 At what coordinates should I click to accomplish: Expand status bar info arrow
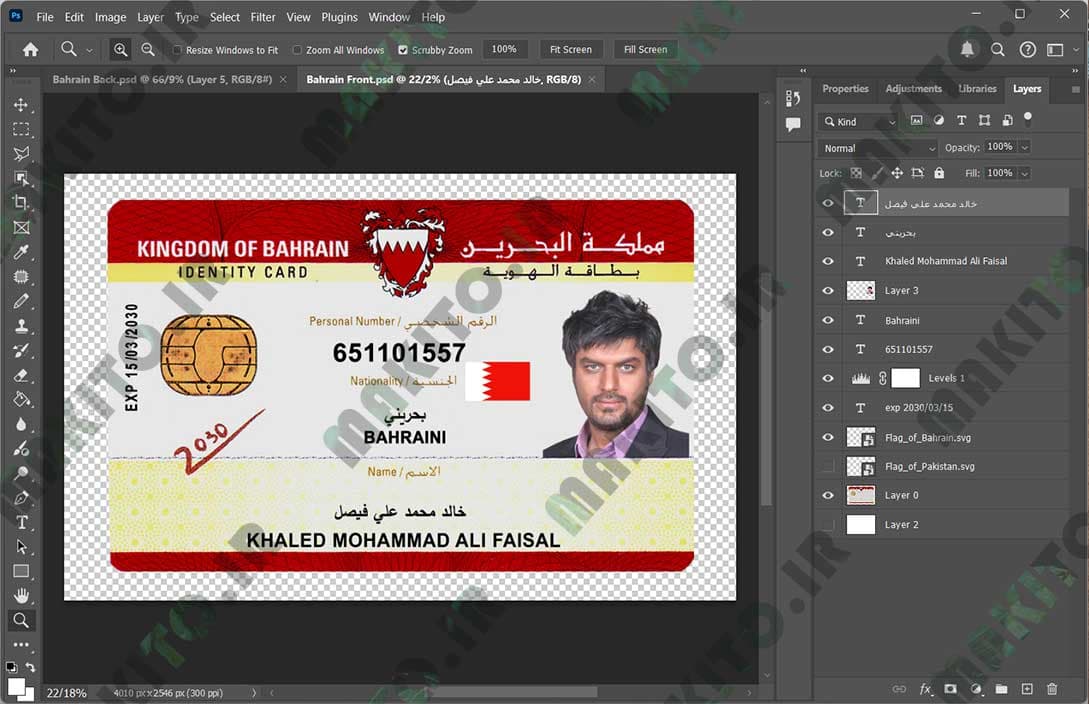[253, 693]
